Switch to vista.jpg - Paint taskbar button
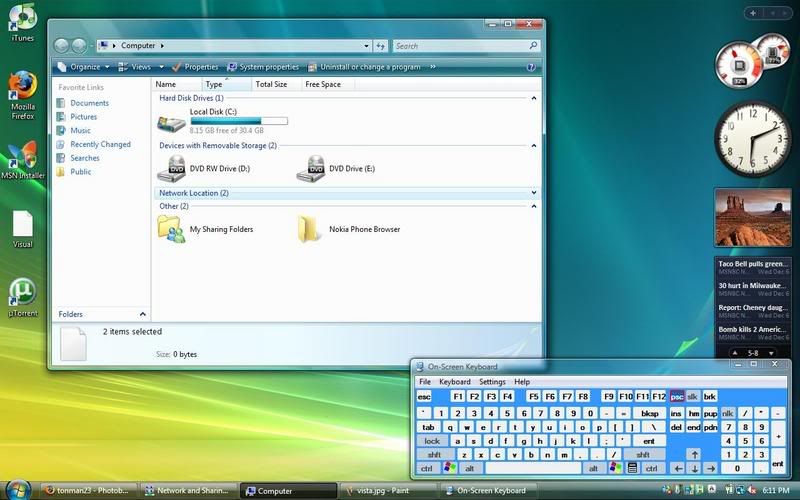 click(x=387, y=491)
